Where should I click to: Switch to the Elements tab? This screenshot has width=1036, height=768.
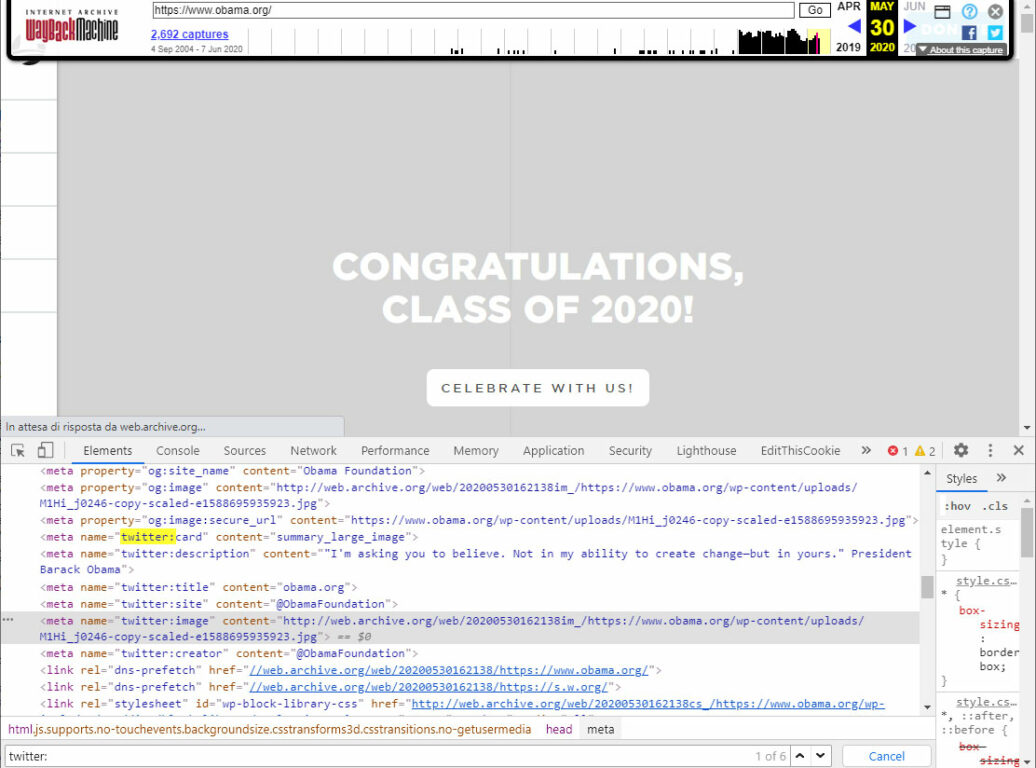(x=108, y=451)
